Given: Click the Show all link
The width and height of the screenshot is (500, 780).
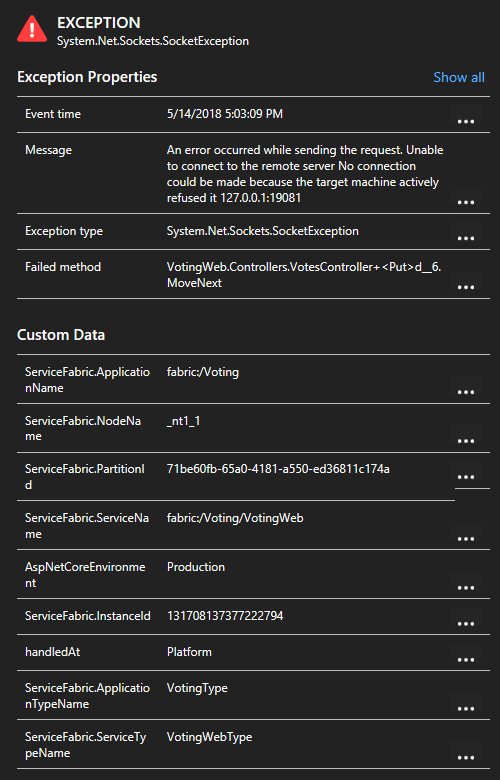Looking at the screenshot, I should pos(459,78).
